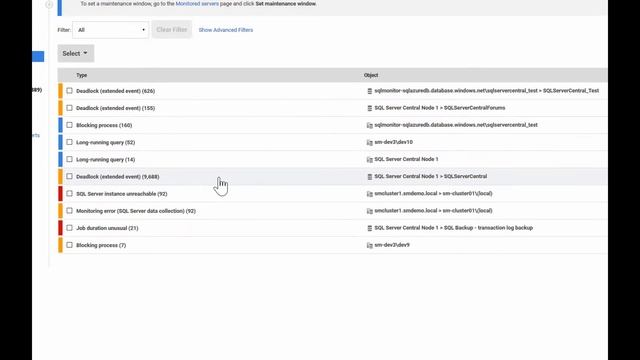This screenshot has width=640, height=360.
Task: Click server icon in SQL Server instance unreachable row
Action: click(x=370, y=194)
